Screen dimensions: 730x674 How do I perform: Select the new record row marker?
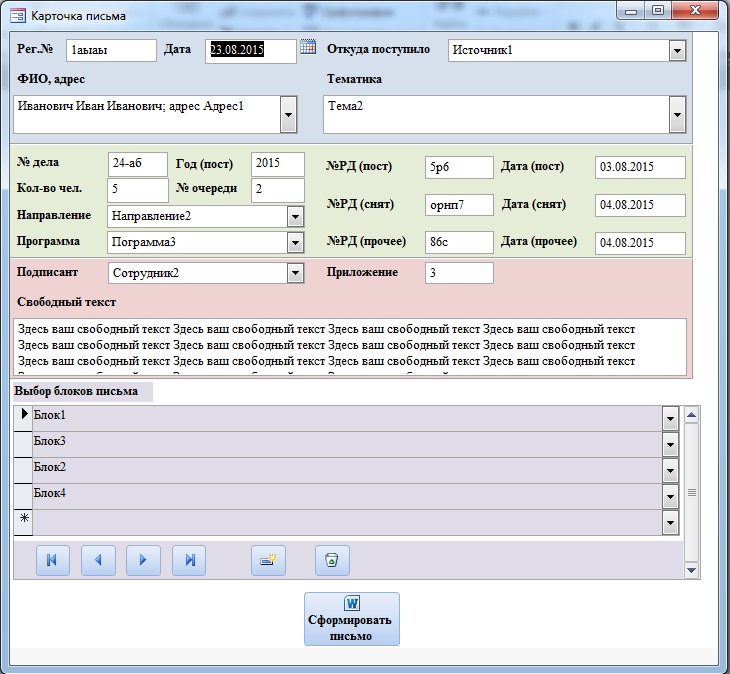[23, 522]
